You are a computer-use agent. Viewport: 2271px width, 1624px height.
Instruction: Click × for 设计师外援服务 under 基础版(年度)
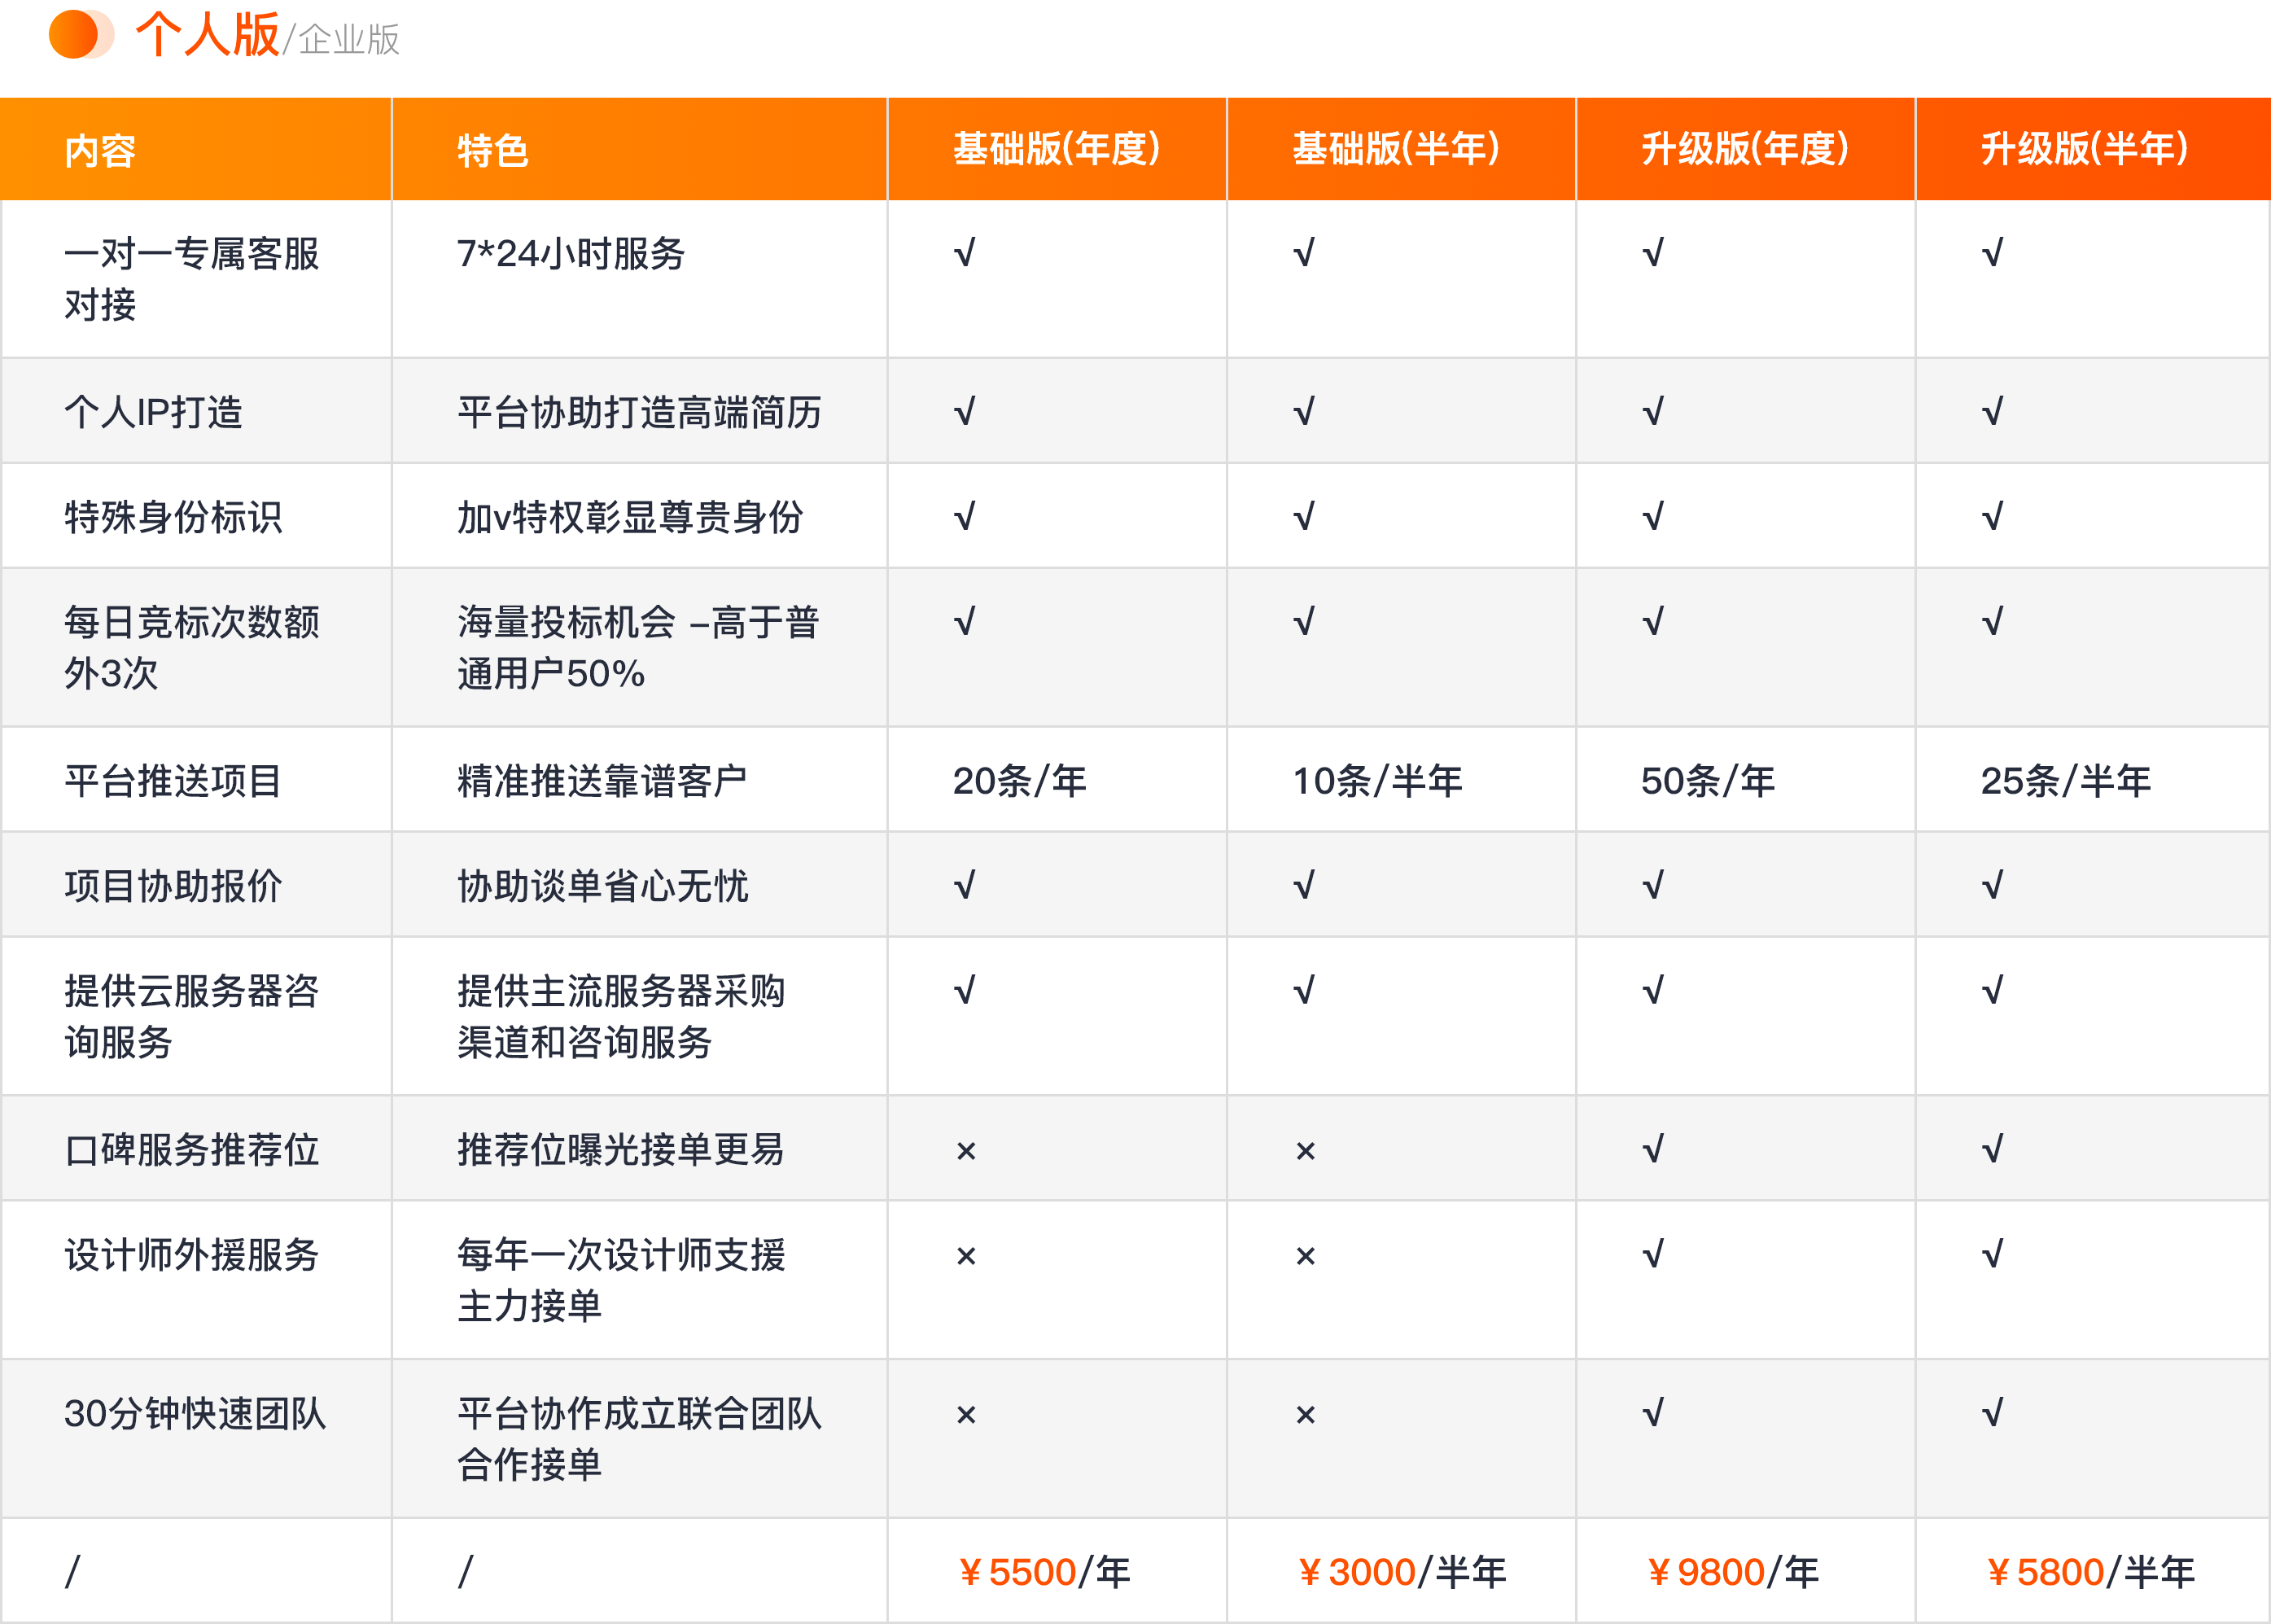click(x=966, y=1256)
